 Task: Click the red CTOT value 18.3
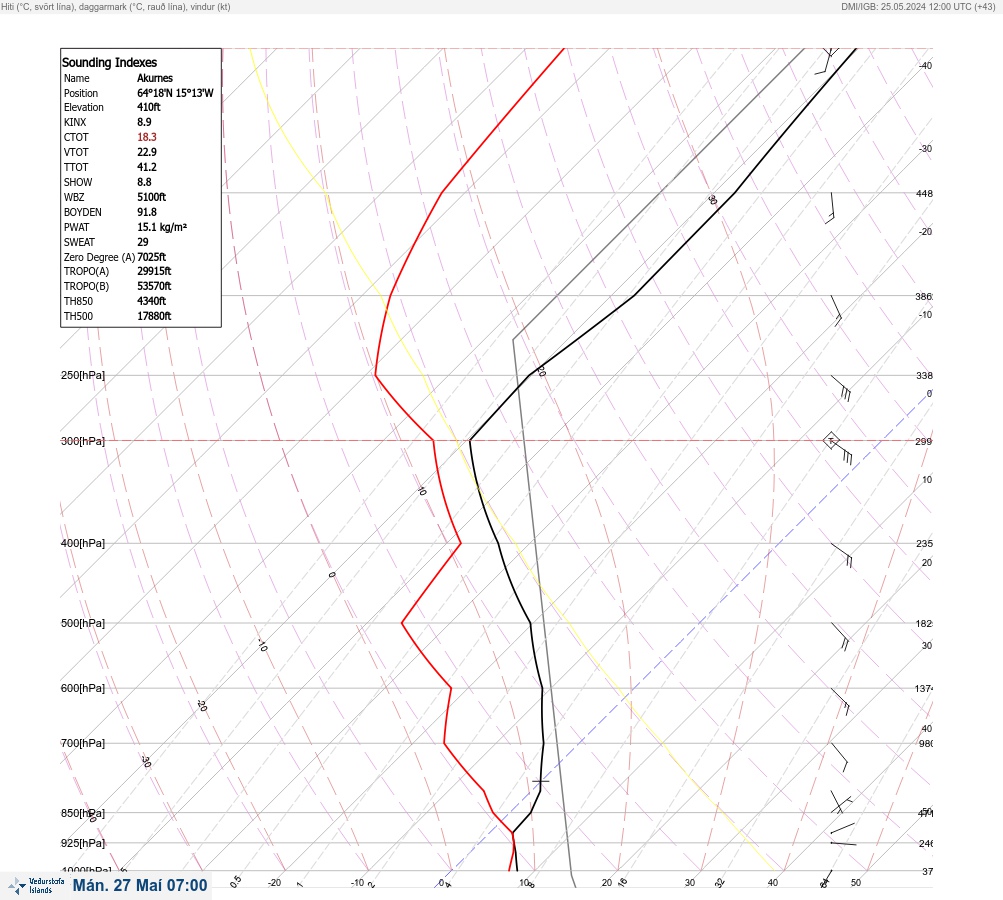click(x=147, y=137)
